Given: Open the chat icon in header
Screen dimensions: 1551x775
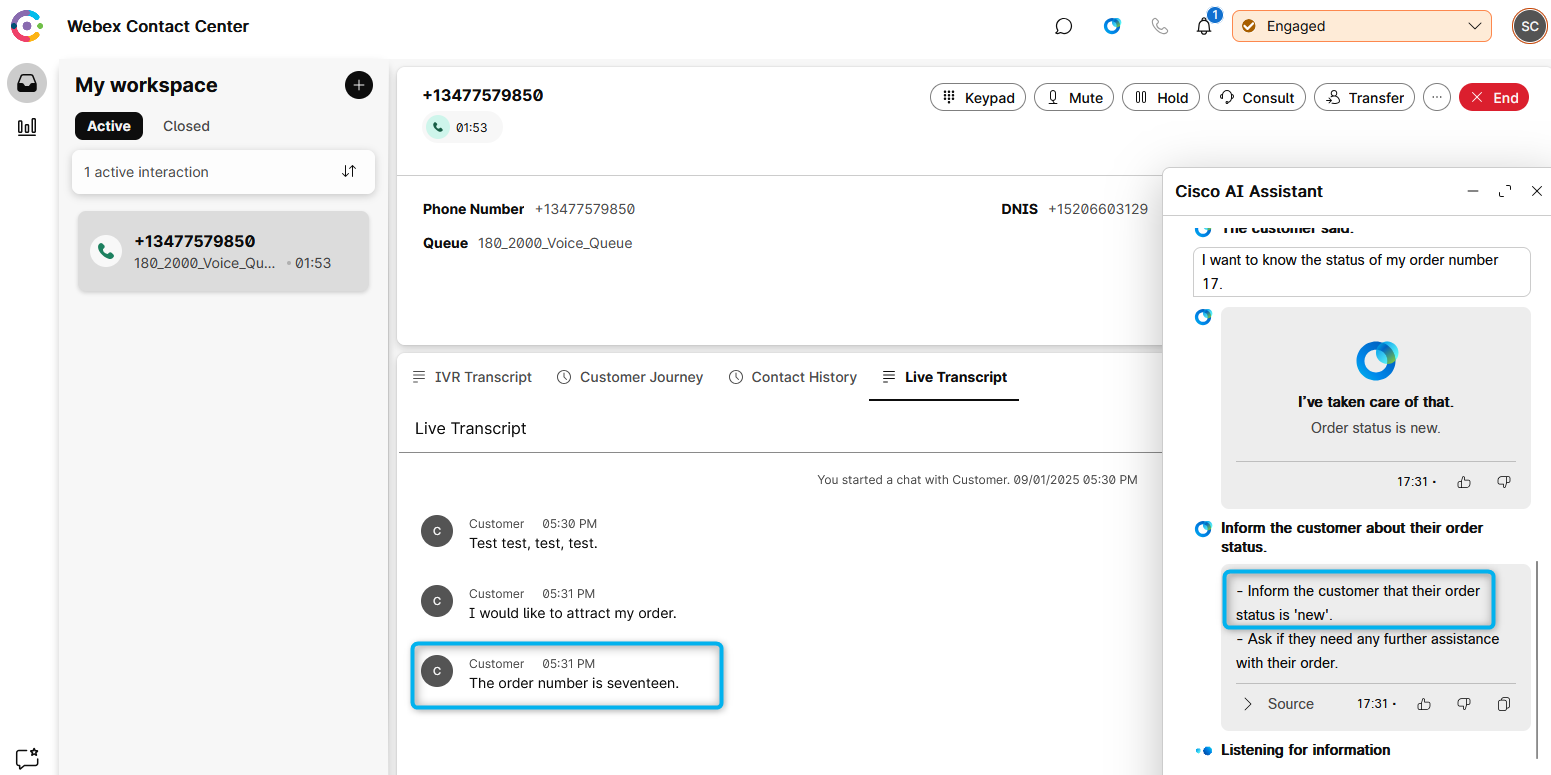Looking at the screenshot, I should [1063, 27].
